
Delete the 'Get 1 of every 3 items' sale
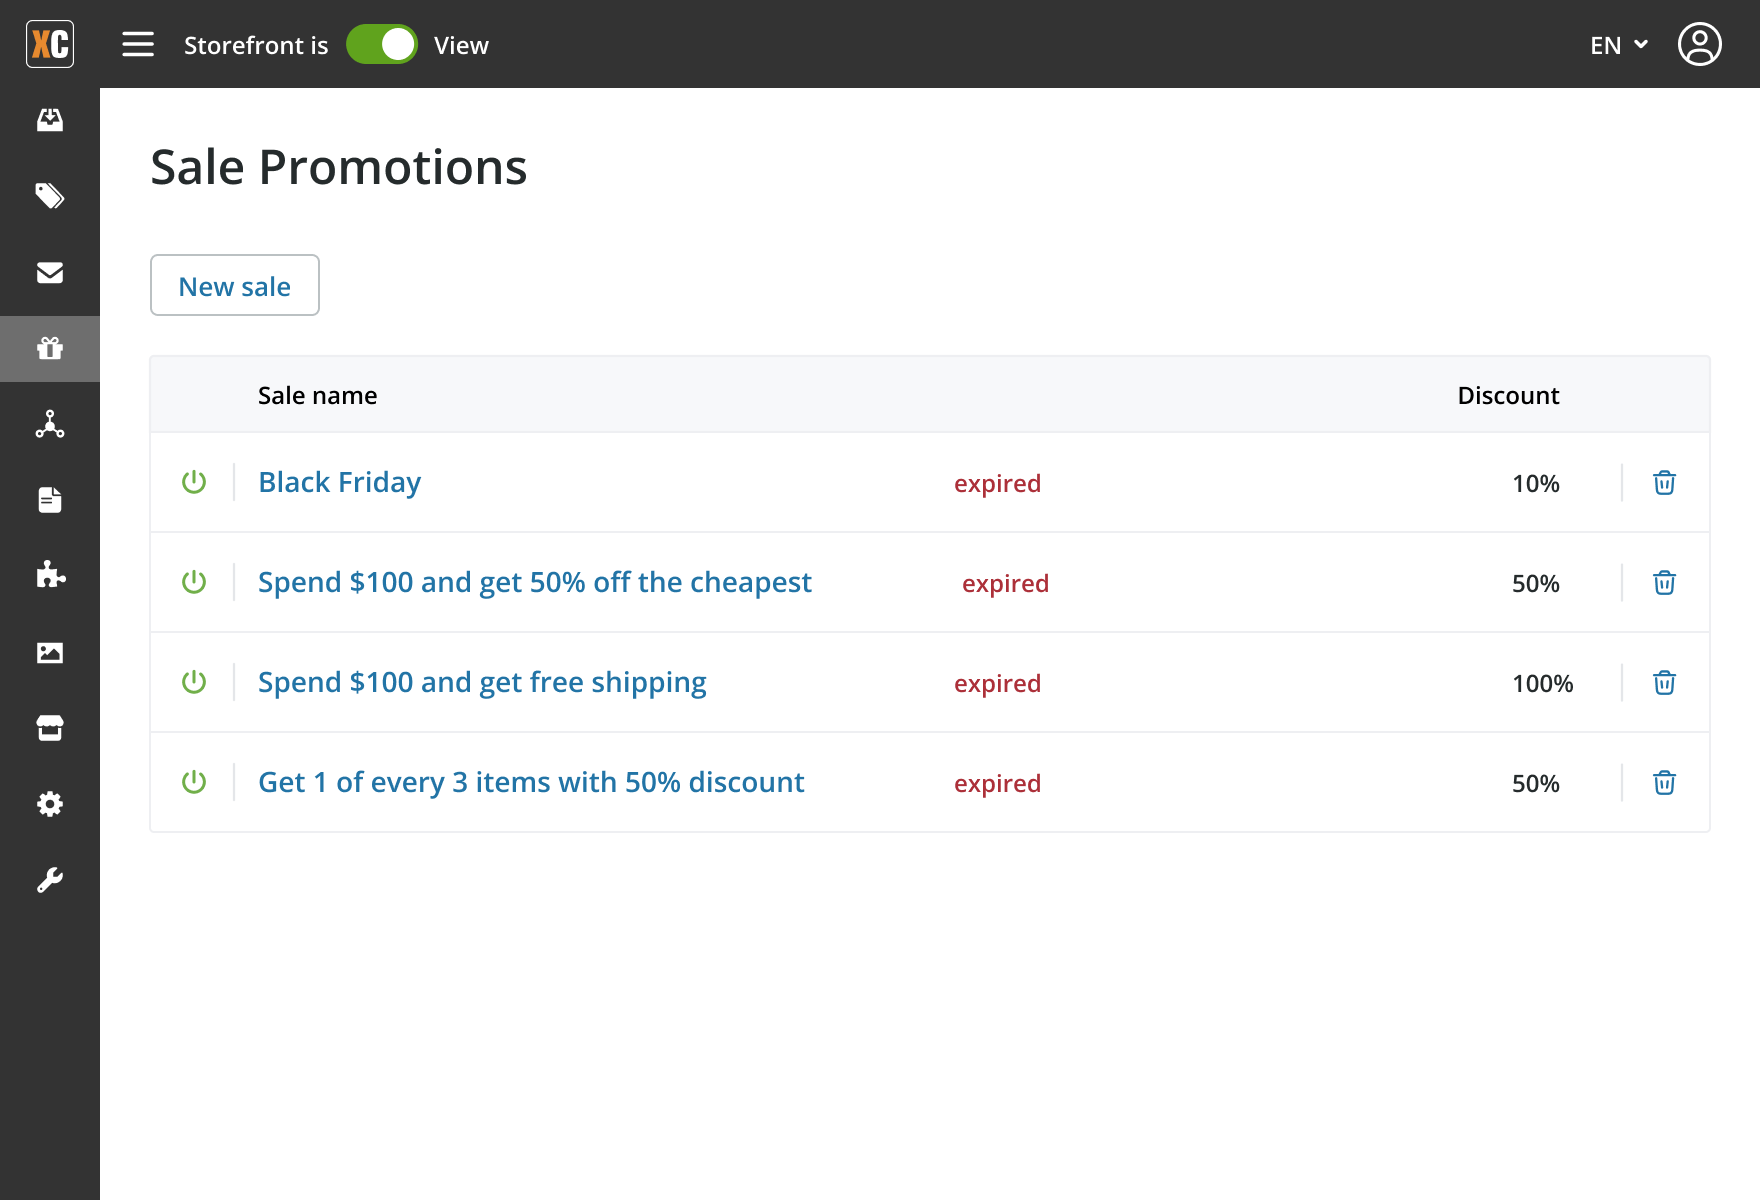pos(1663,783)
